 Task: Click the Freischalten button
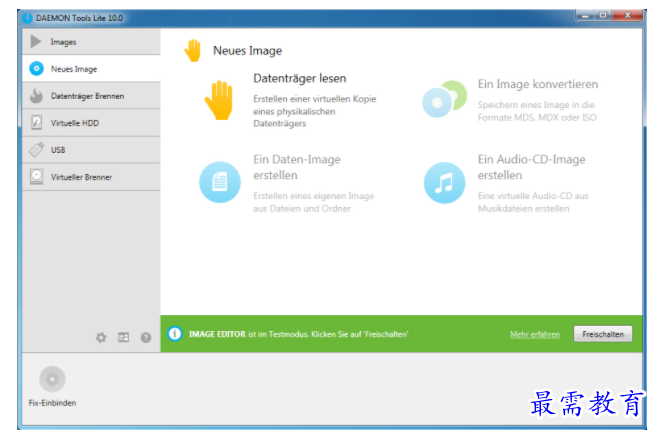[x=603, y=334]
